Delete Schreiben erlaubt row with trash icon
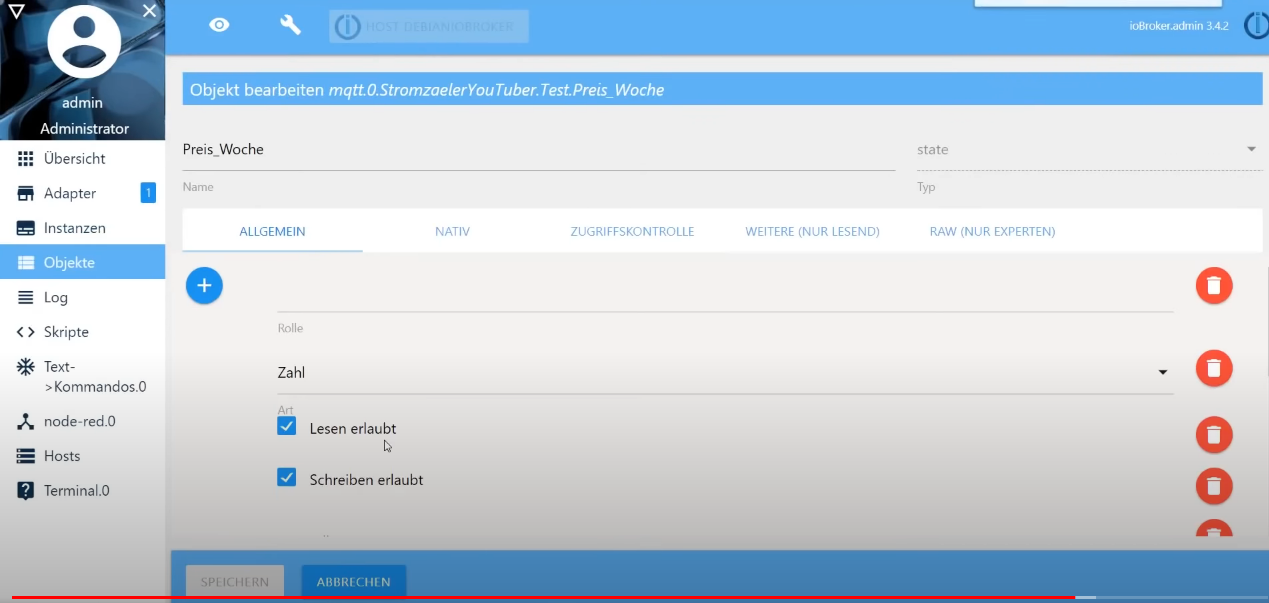Screen dimensions: 1269x603 [x=1214, y=486]
